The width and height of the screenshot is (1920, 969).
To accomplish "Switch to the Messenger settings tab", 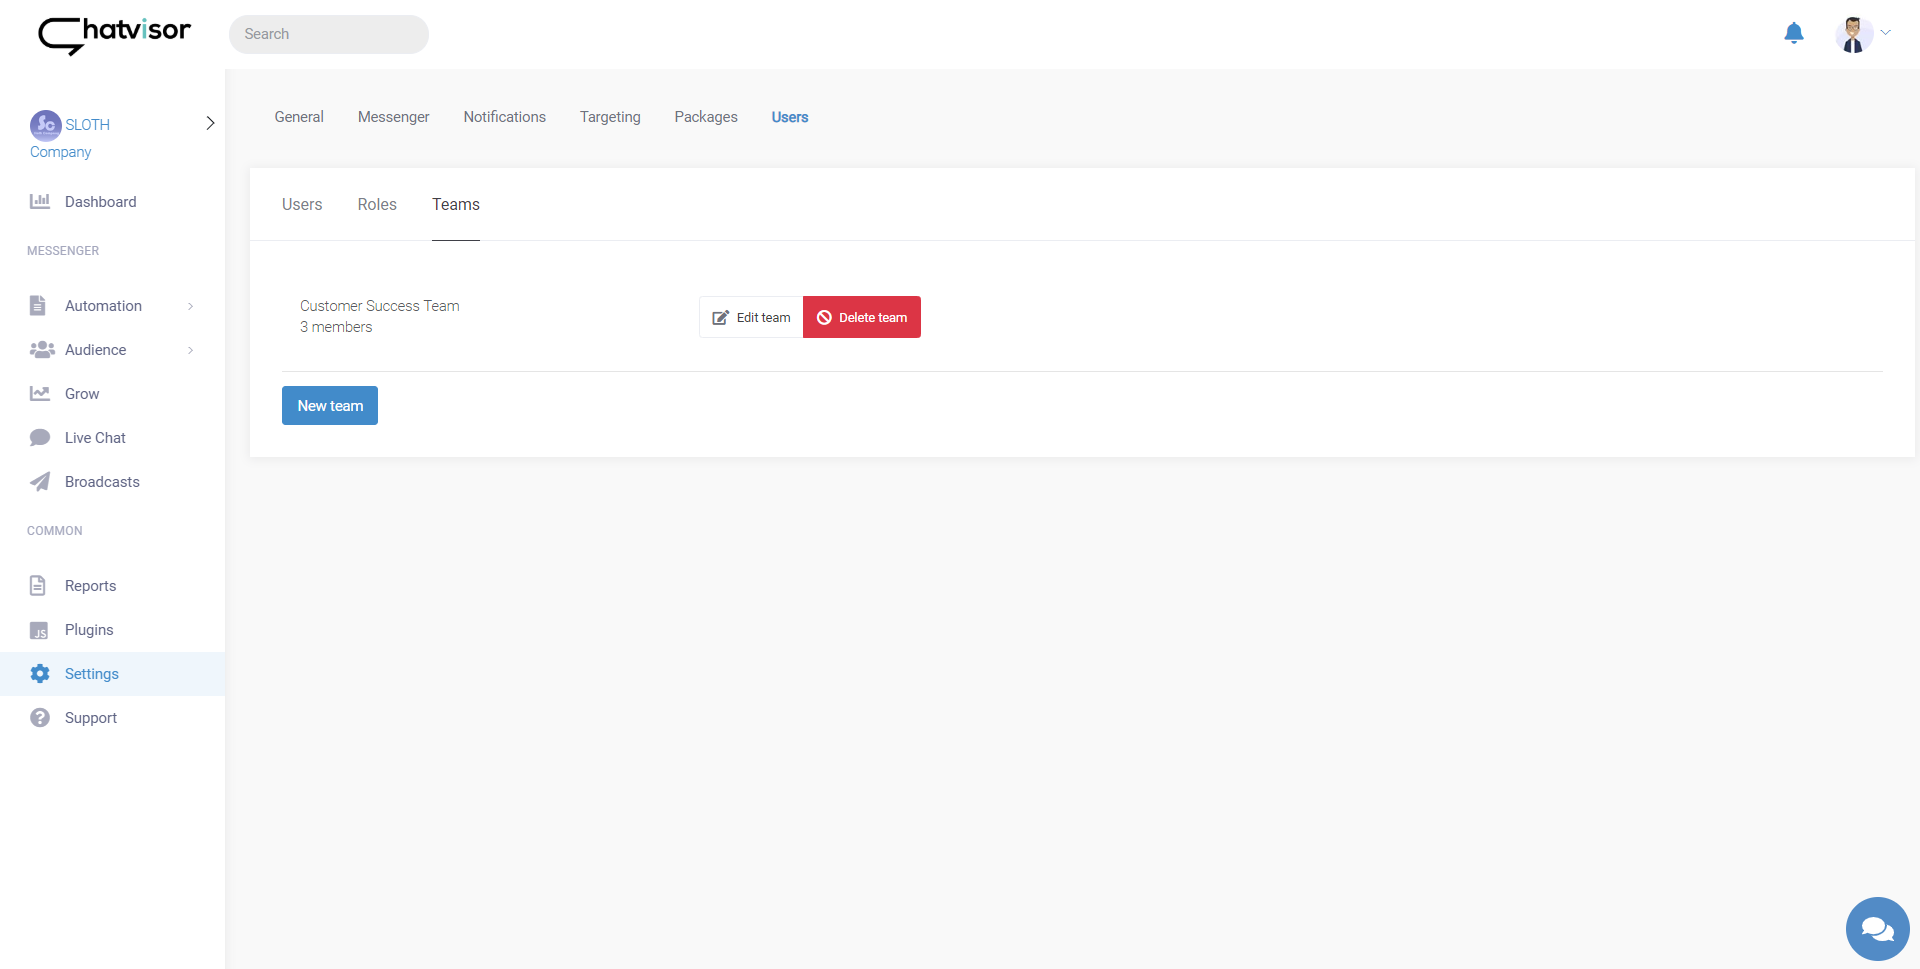I will (394, 117).
